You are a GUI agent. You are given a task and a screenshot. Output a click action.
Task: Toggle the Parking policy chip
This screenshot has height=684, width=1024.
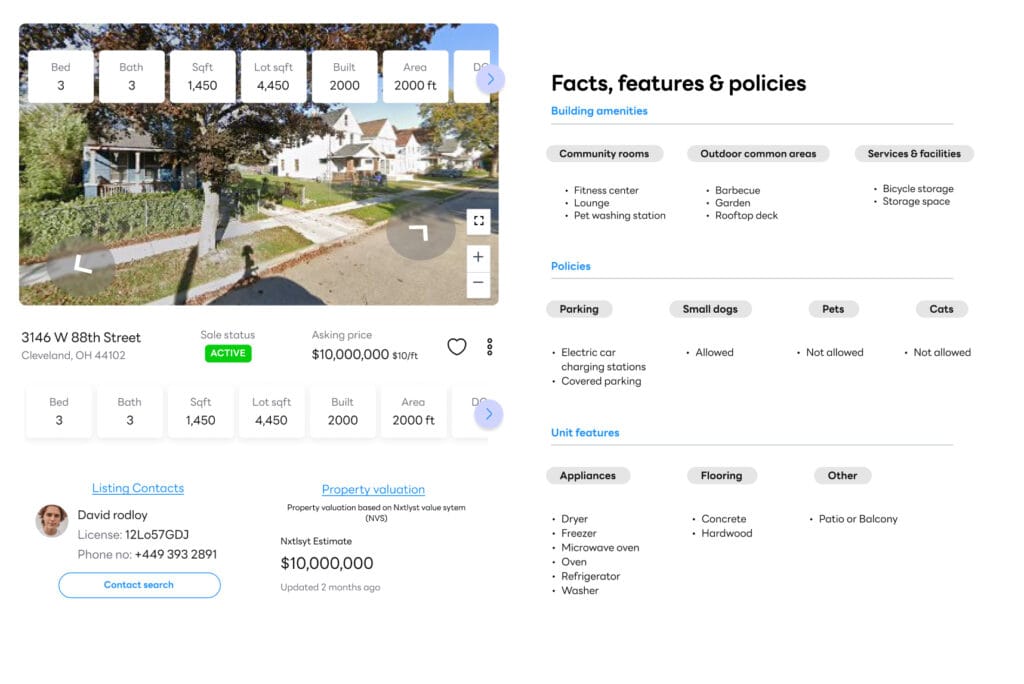(x=579, y=309)
